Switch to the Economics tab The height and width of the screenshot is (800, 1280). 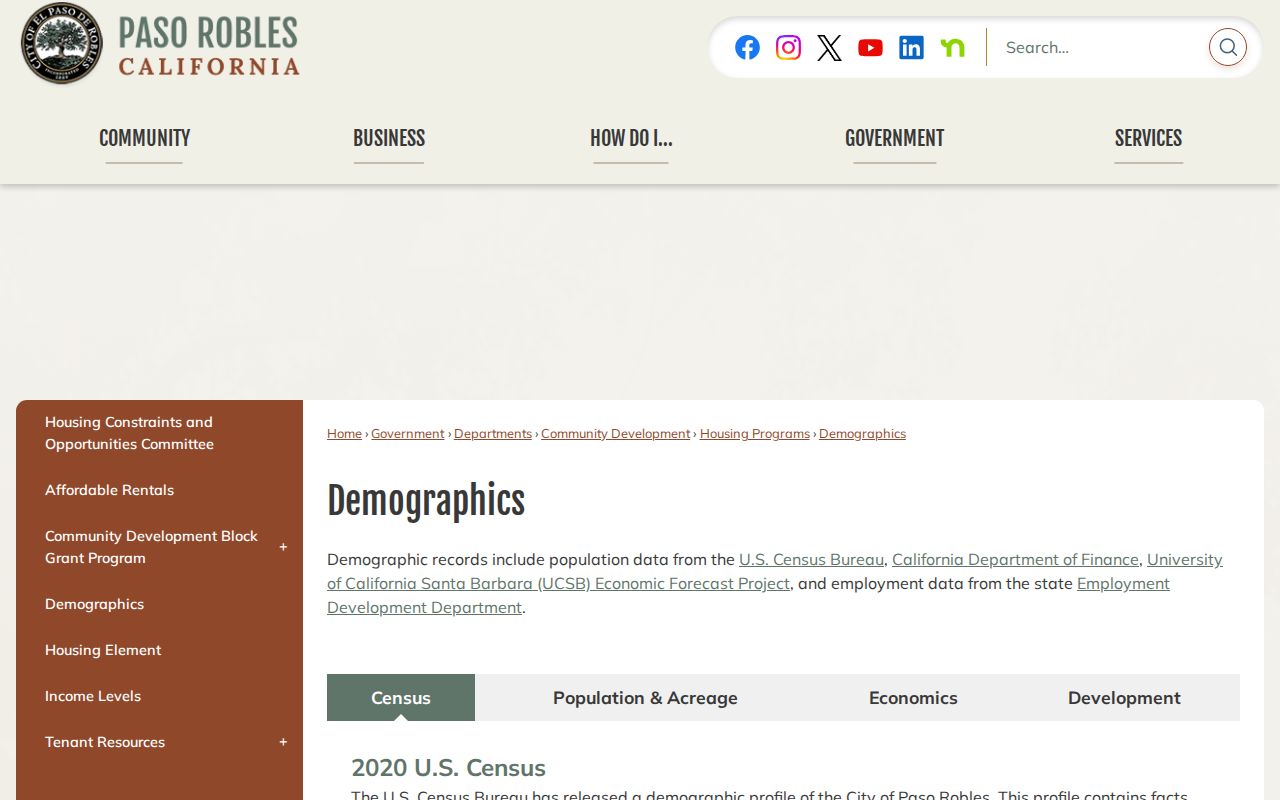pyautogui.click(x=913, y=698)
